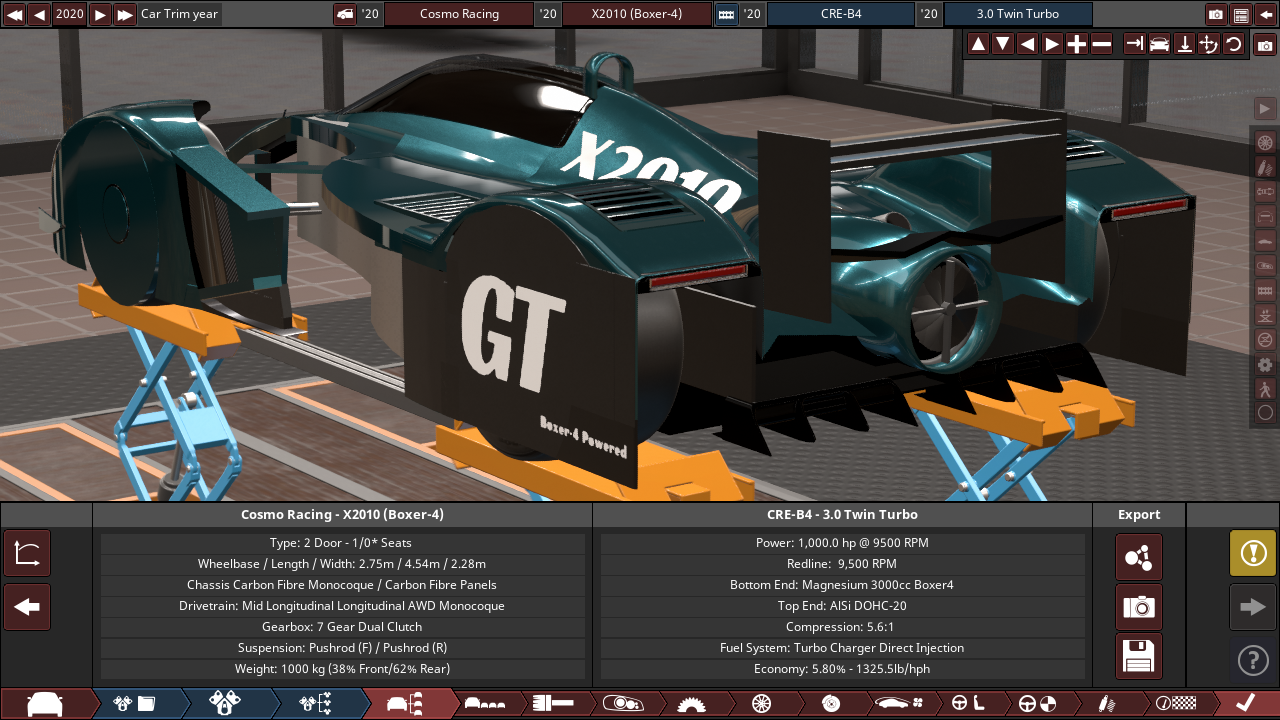Open the top bar list view icon
The height and width of the screenshot is (720, 1280).
1241,14
